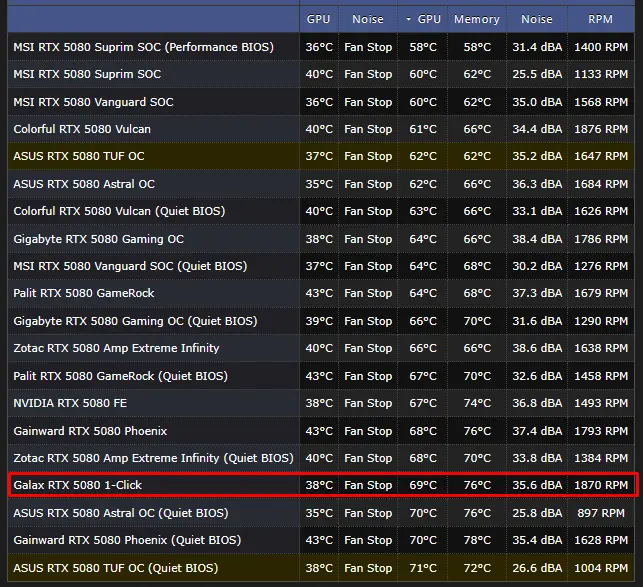Click Gigabyte RTX 5080 Gaming OC (Quiet BIOS) name
Viewport: 643px width, 587px height.
coord(135,321)
